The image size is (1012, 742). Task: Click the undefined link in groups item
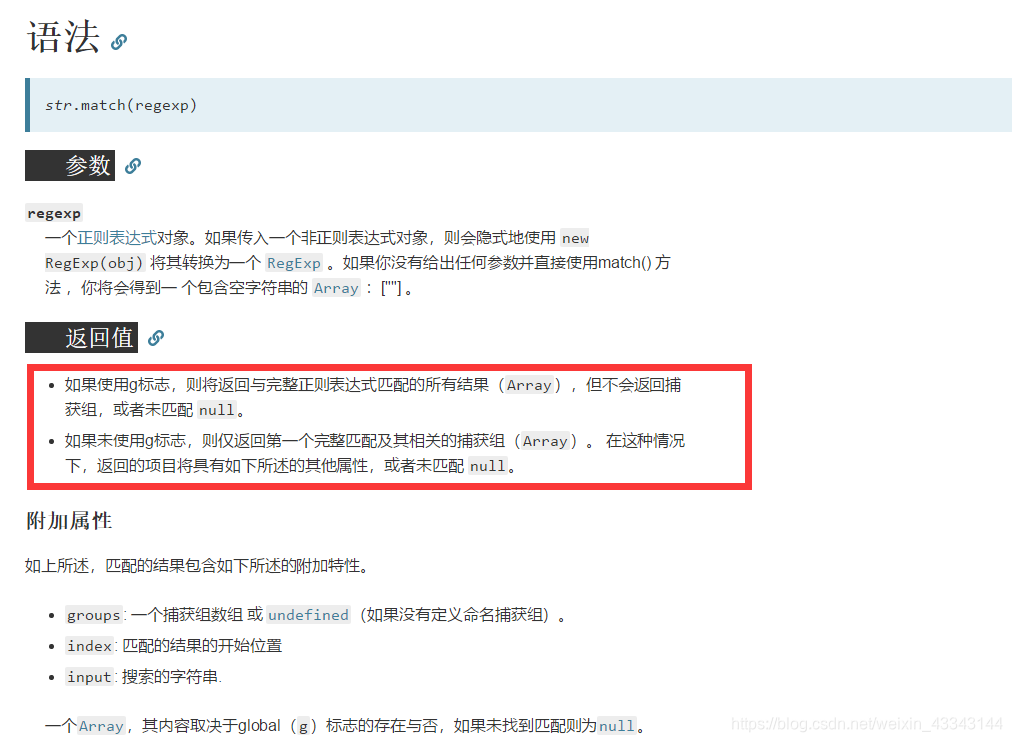308,615
